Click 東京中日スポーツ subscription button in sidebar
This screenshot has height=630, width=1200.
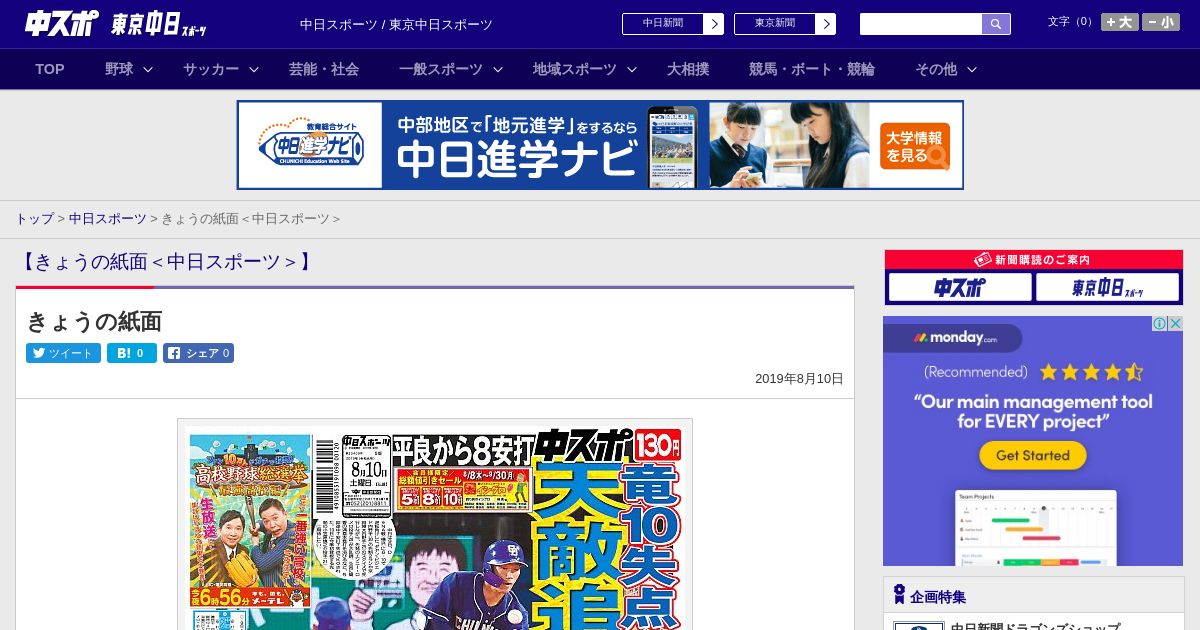[1107, 287]
